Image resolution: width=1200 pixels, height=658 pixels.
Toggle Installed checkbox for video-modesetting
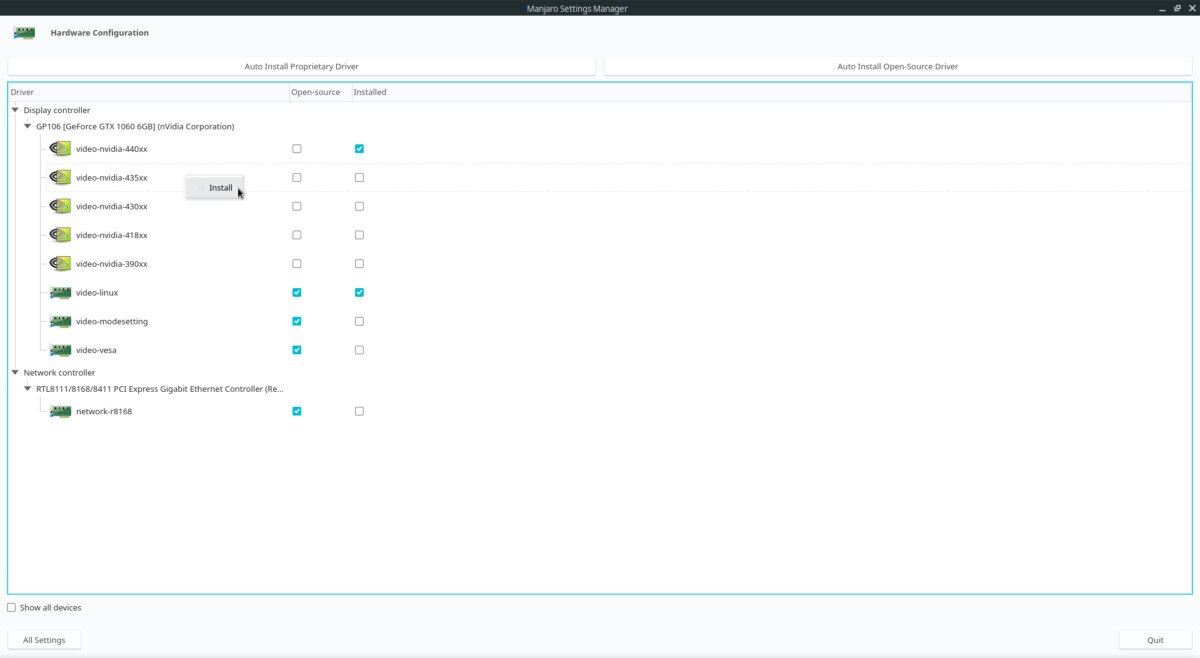point(359,322)
